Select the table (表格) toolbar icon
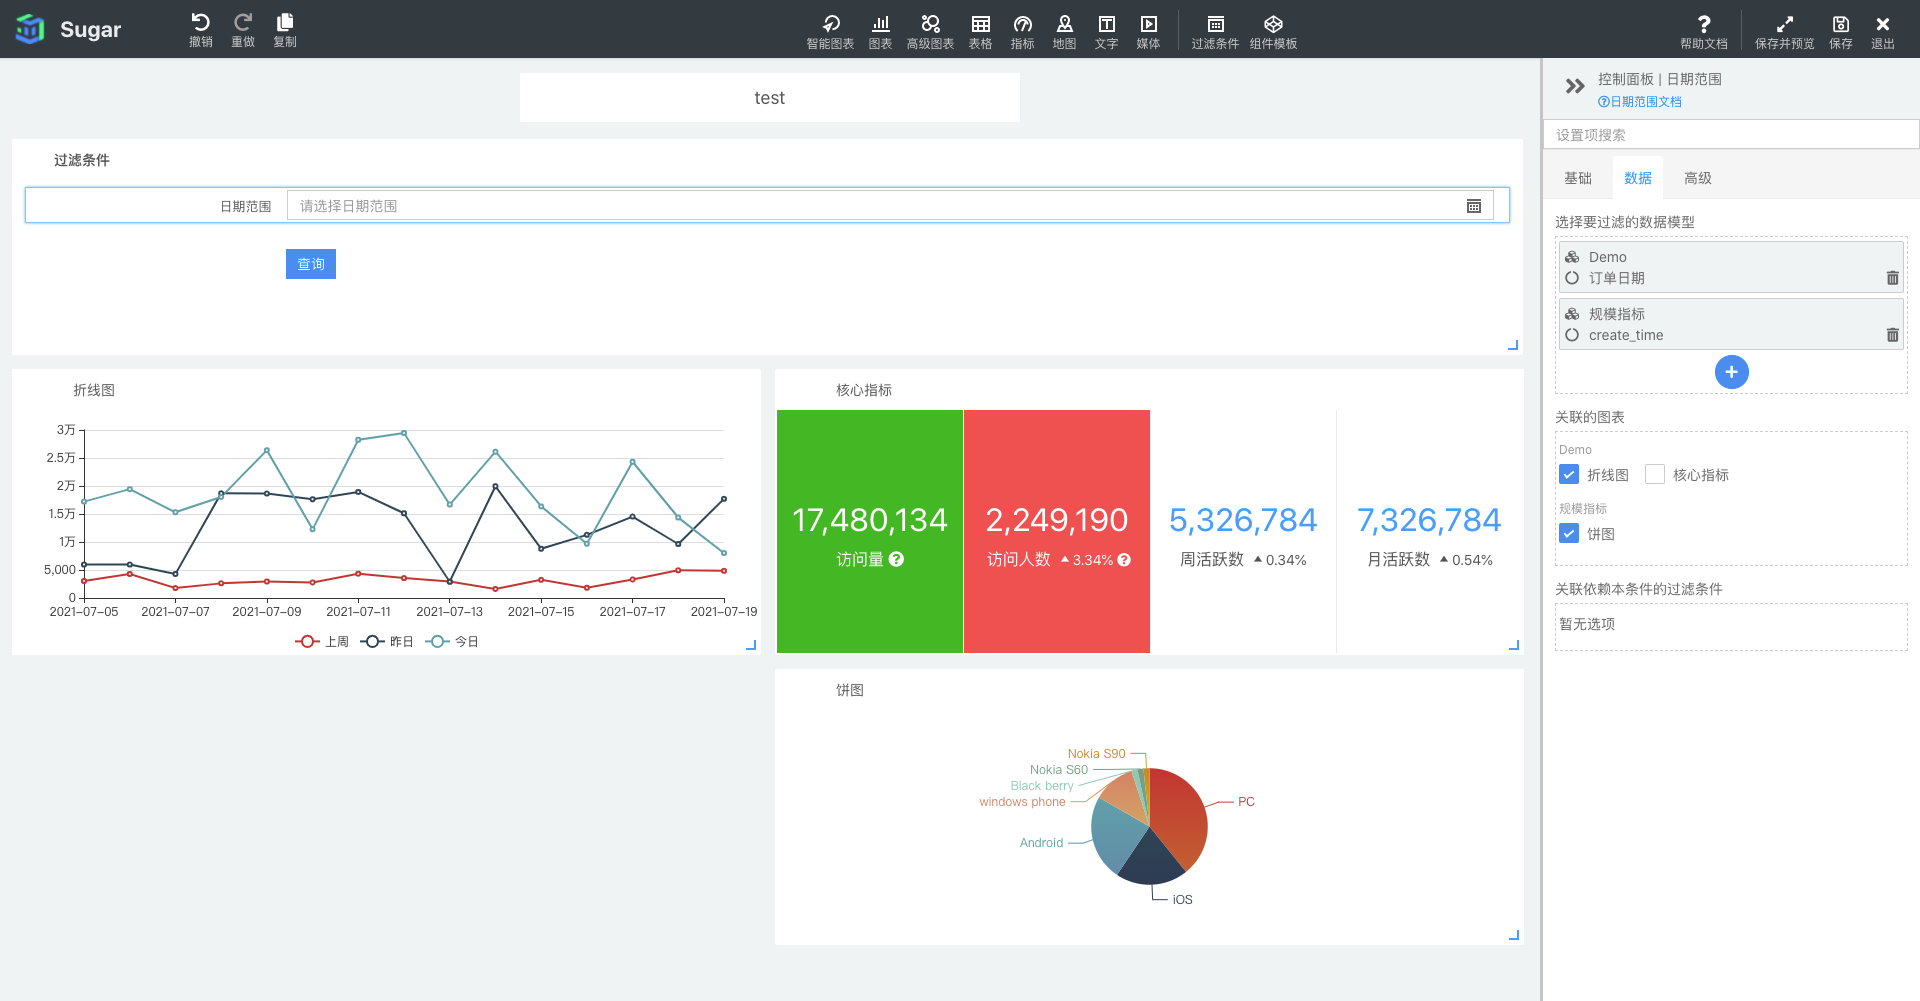Screen dimensions: 1920x1001 980,24
